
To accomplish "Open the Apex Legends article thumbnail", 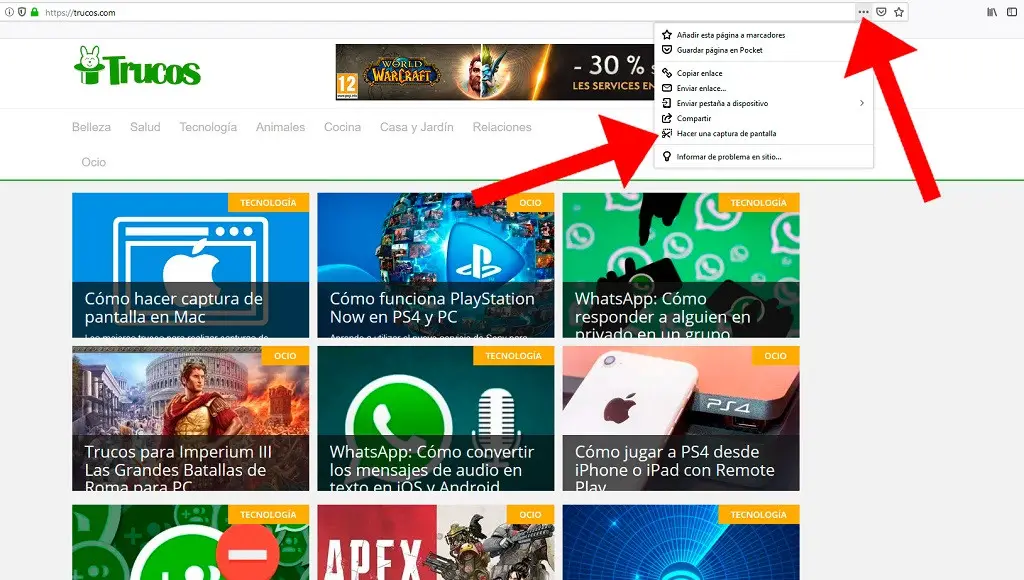I will coord(436,542).
